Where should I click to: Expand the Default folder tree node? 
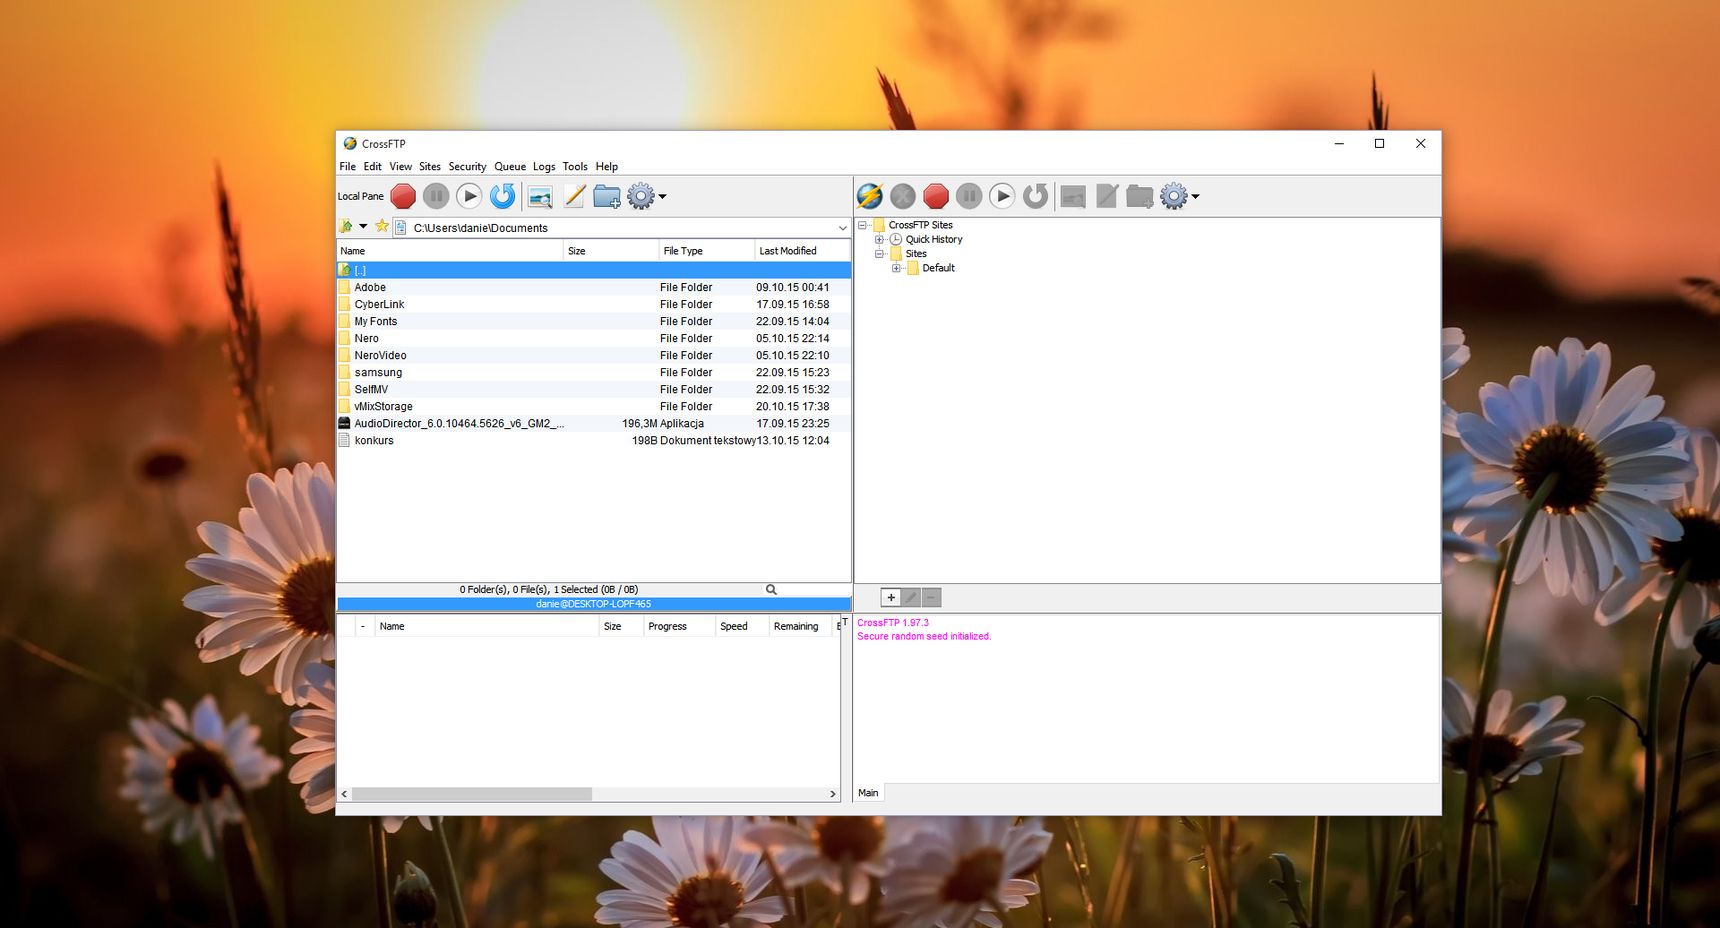click(897, 268)
